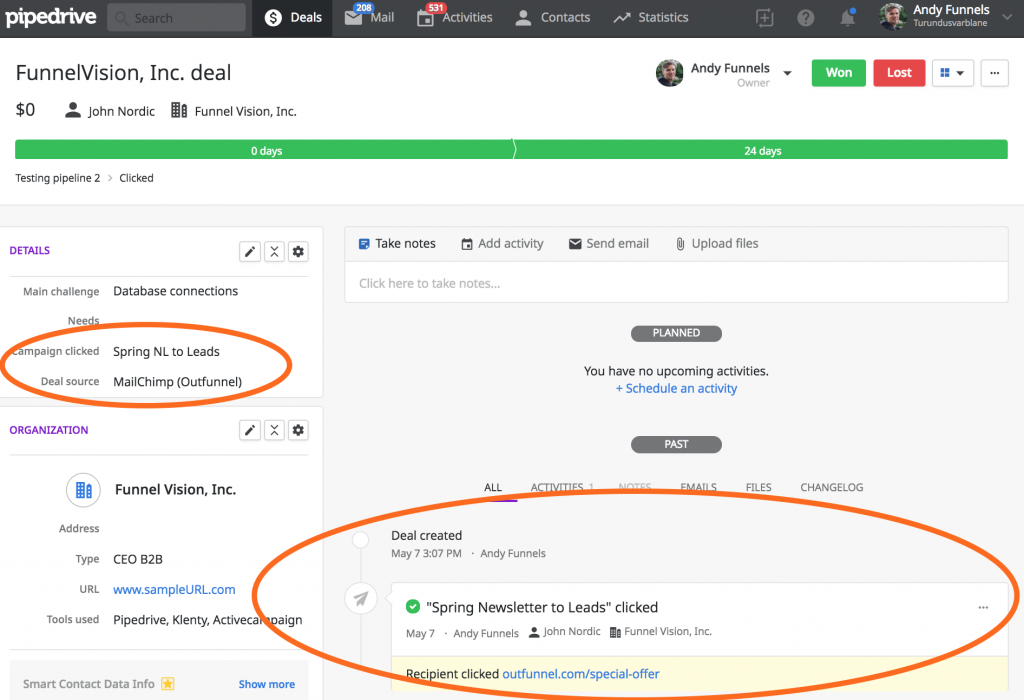Select the Send email tab
Screen dimensions: 1024x700
click(x=609, y=244)
